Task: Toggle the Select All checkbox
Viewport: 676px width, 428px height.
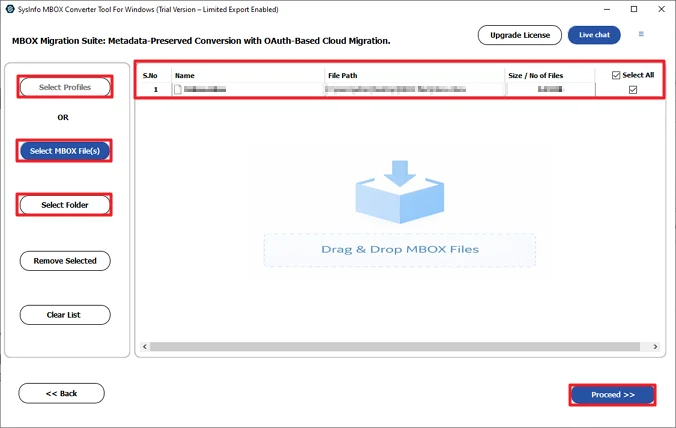Action: (616, 75)
